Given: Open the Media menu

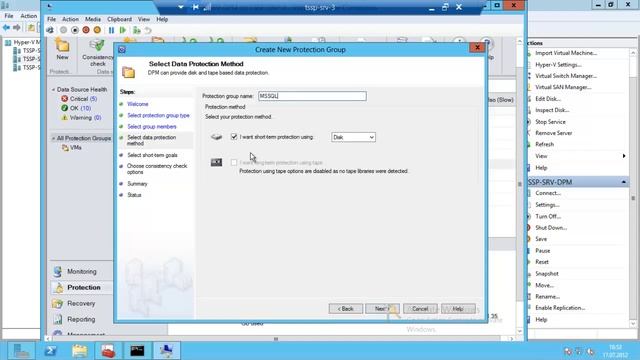Looking at the screenshot, I should coord(93,19).
